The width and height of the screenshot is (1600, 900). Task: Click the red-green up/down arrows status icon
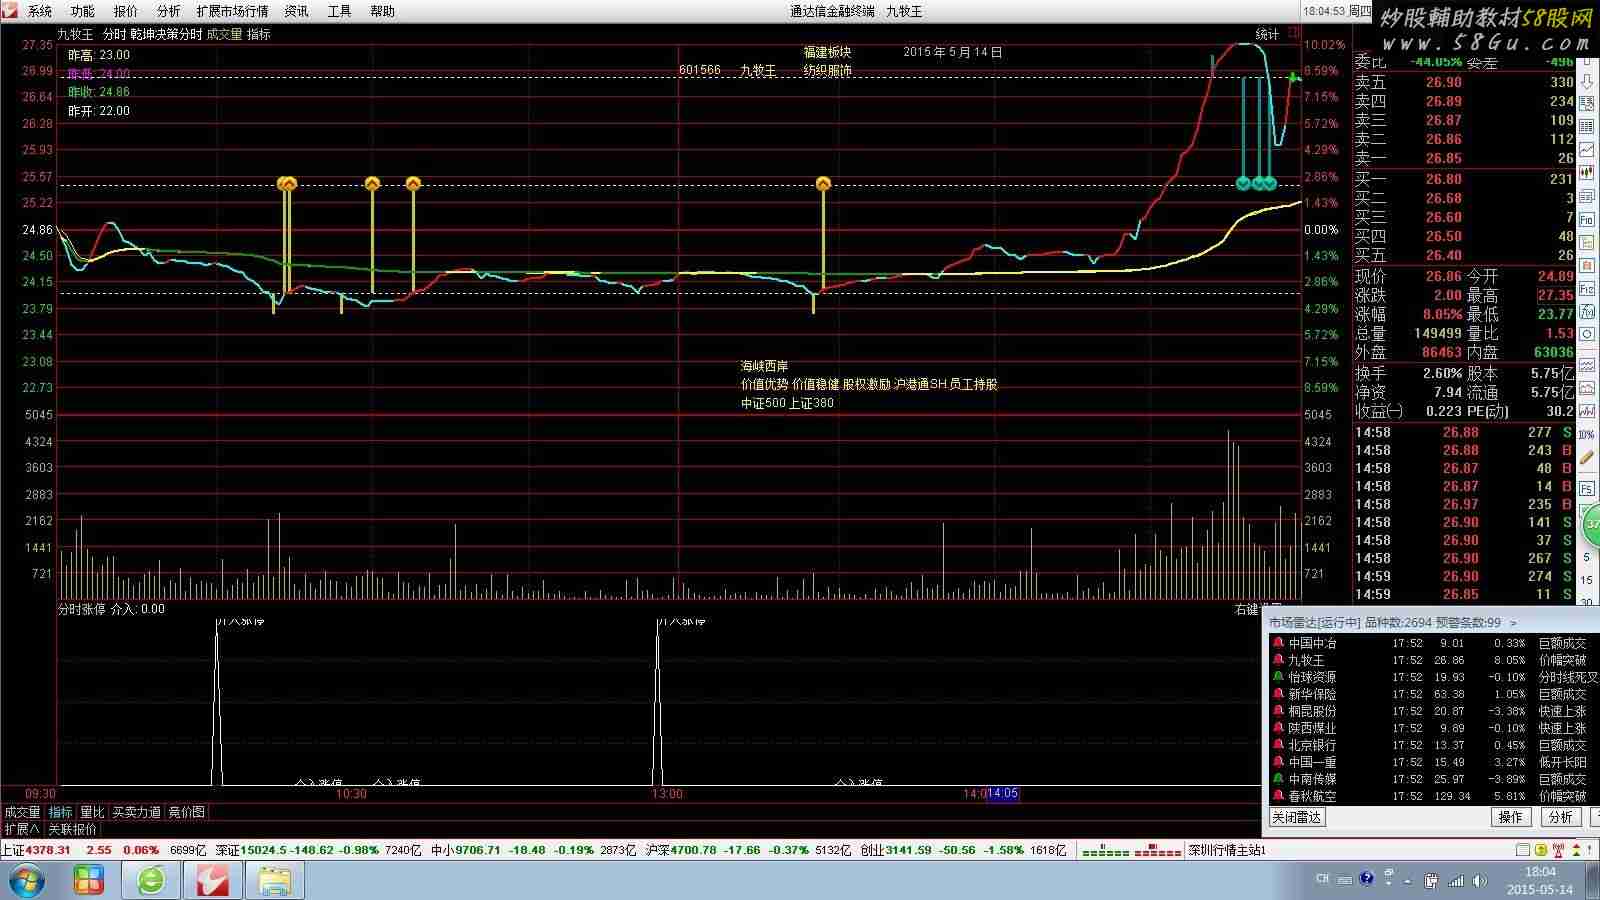click(1576, 850)
